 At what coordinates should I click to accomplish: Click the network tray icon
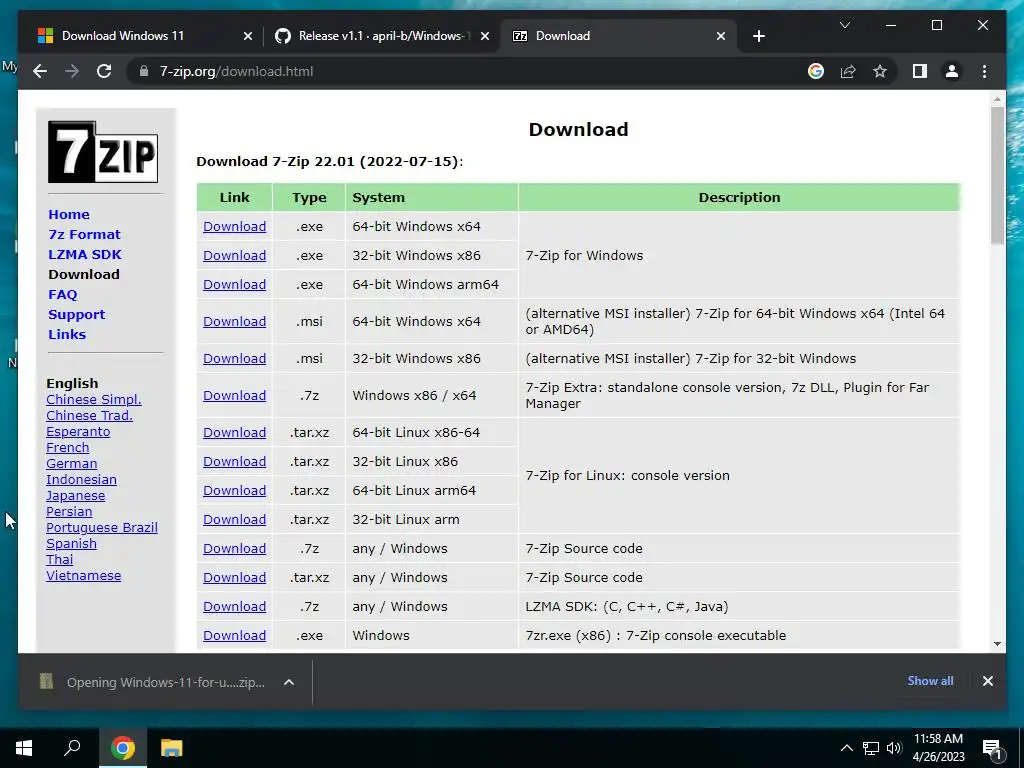click(x=871, y=748)
